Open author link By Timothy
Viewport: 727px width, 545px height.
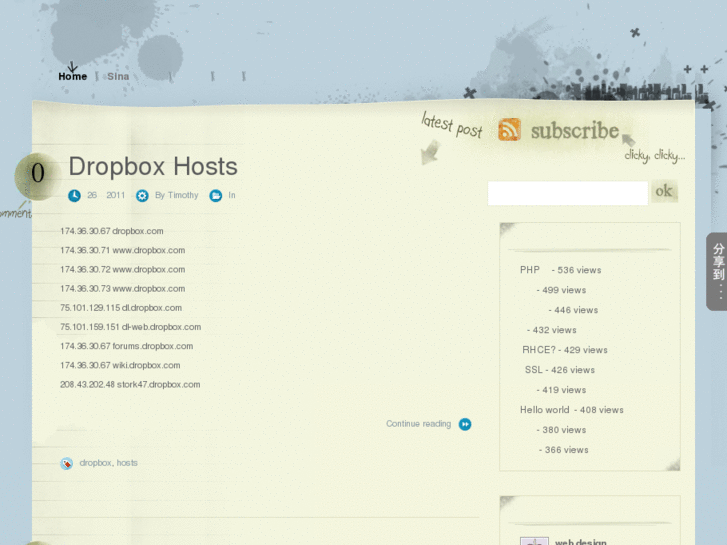click(x=177, y=195)
